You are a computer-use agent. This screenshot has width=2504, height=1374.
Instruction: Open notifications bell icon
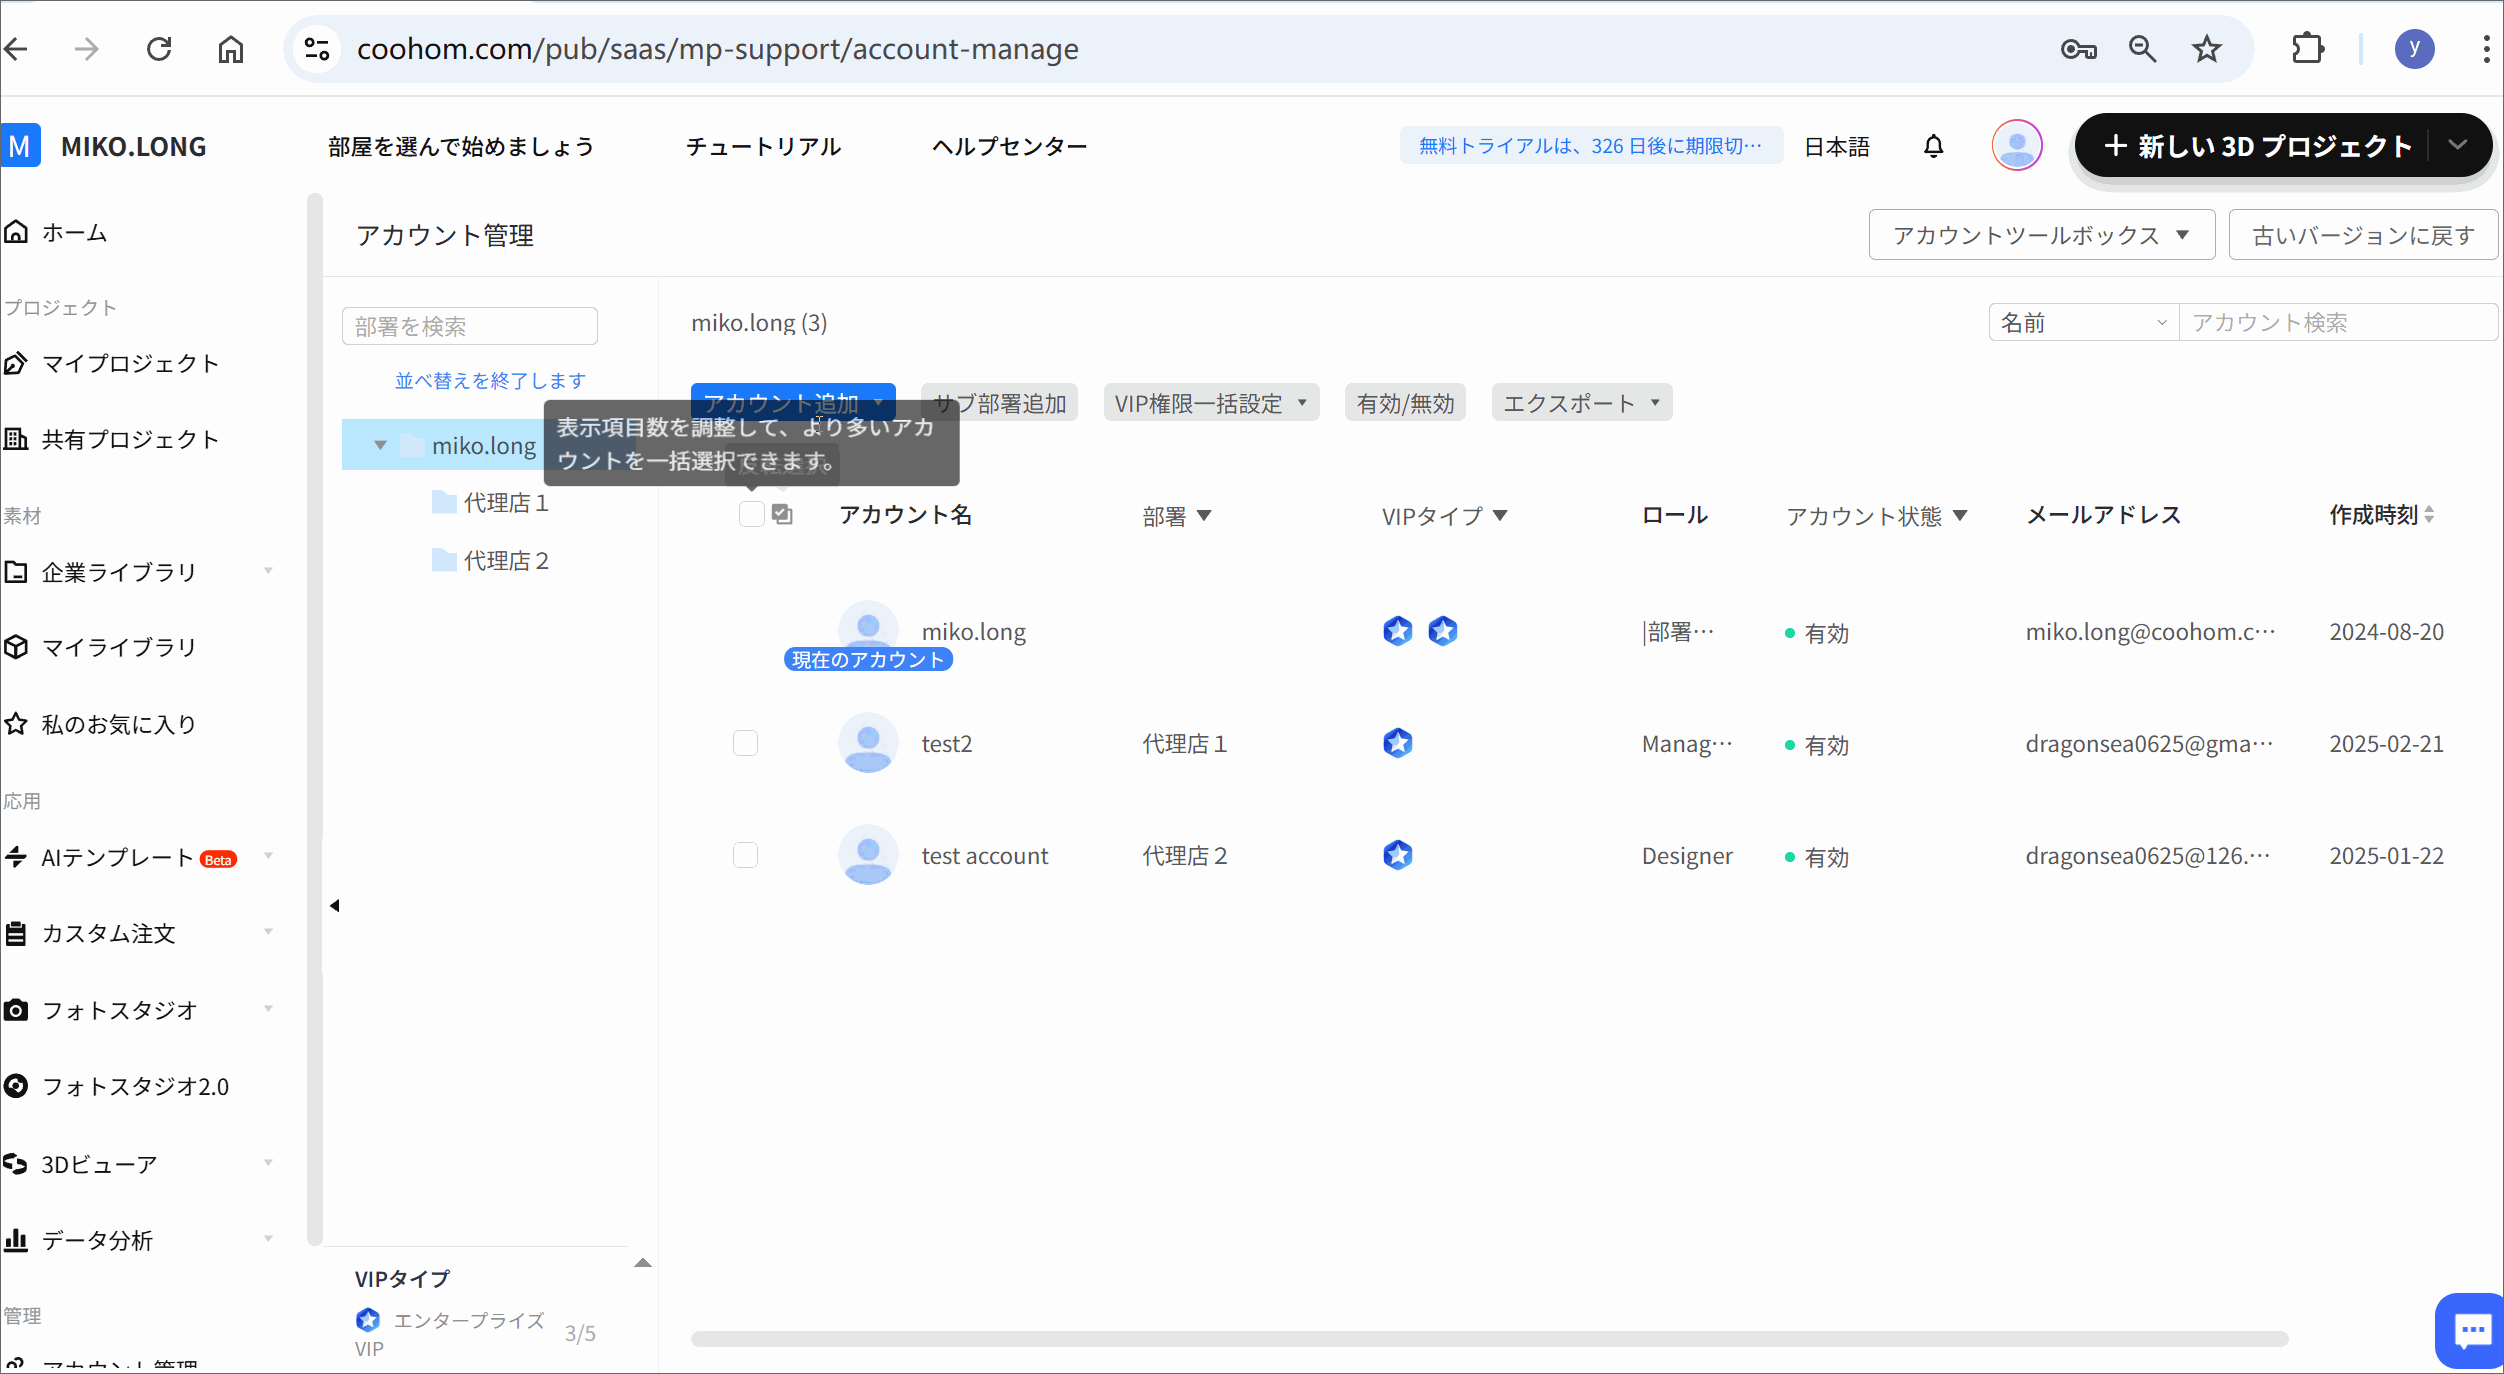[1934, 146]
